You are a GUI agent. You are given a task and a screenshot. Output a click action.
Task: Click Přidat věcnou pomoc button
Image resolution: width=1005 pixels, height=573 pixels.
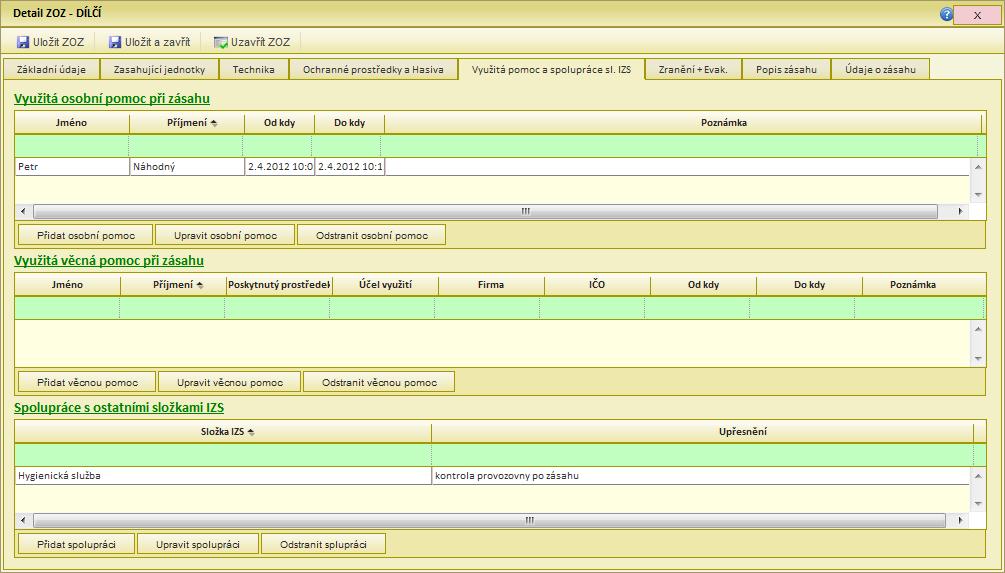[87, 382]
